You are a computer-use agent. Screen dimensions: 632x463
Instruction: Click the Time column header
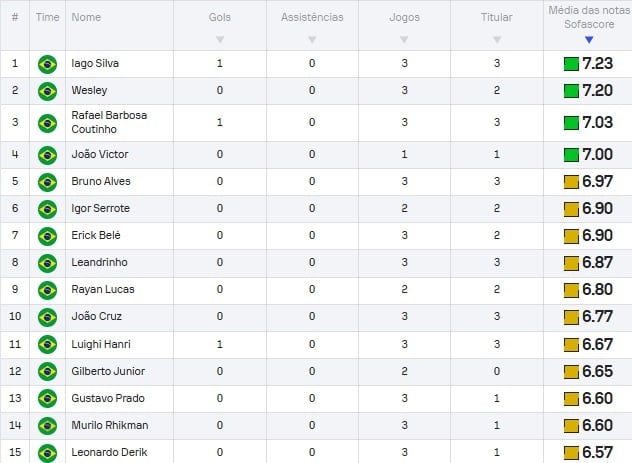[x=46, y=18]
